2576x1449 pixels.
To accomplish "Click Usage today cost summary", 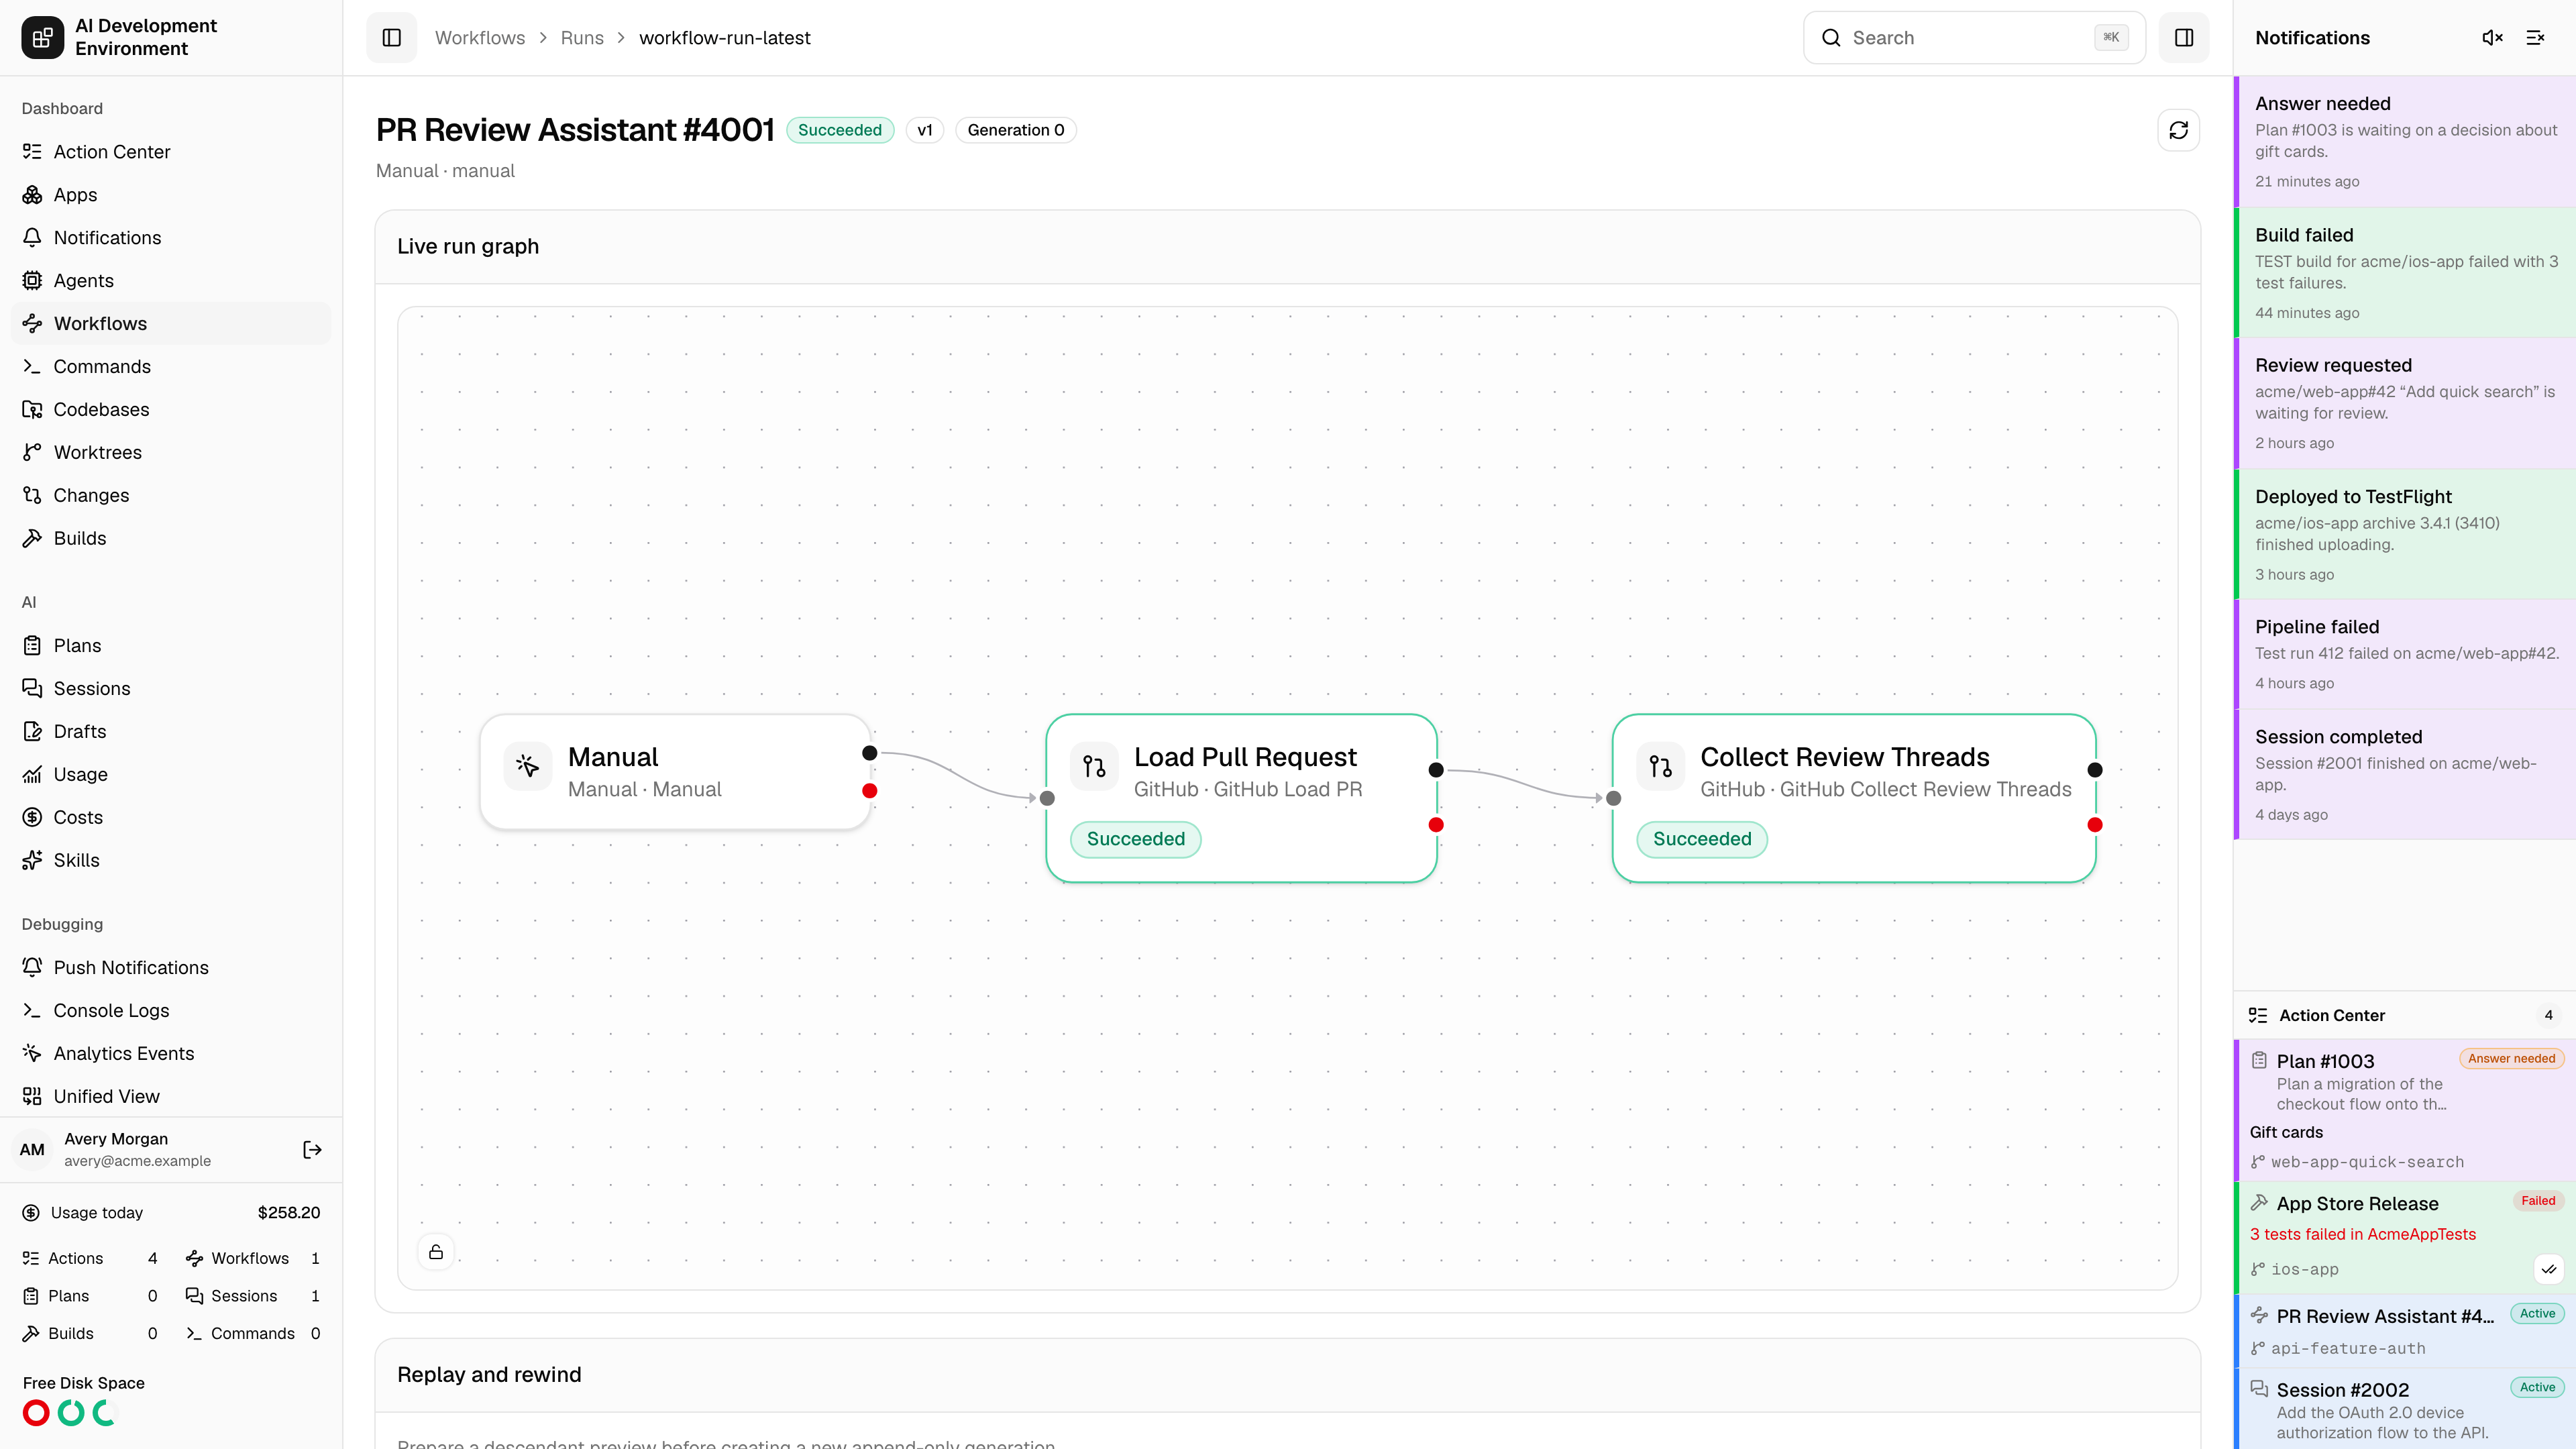I will pos(171,1213).
